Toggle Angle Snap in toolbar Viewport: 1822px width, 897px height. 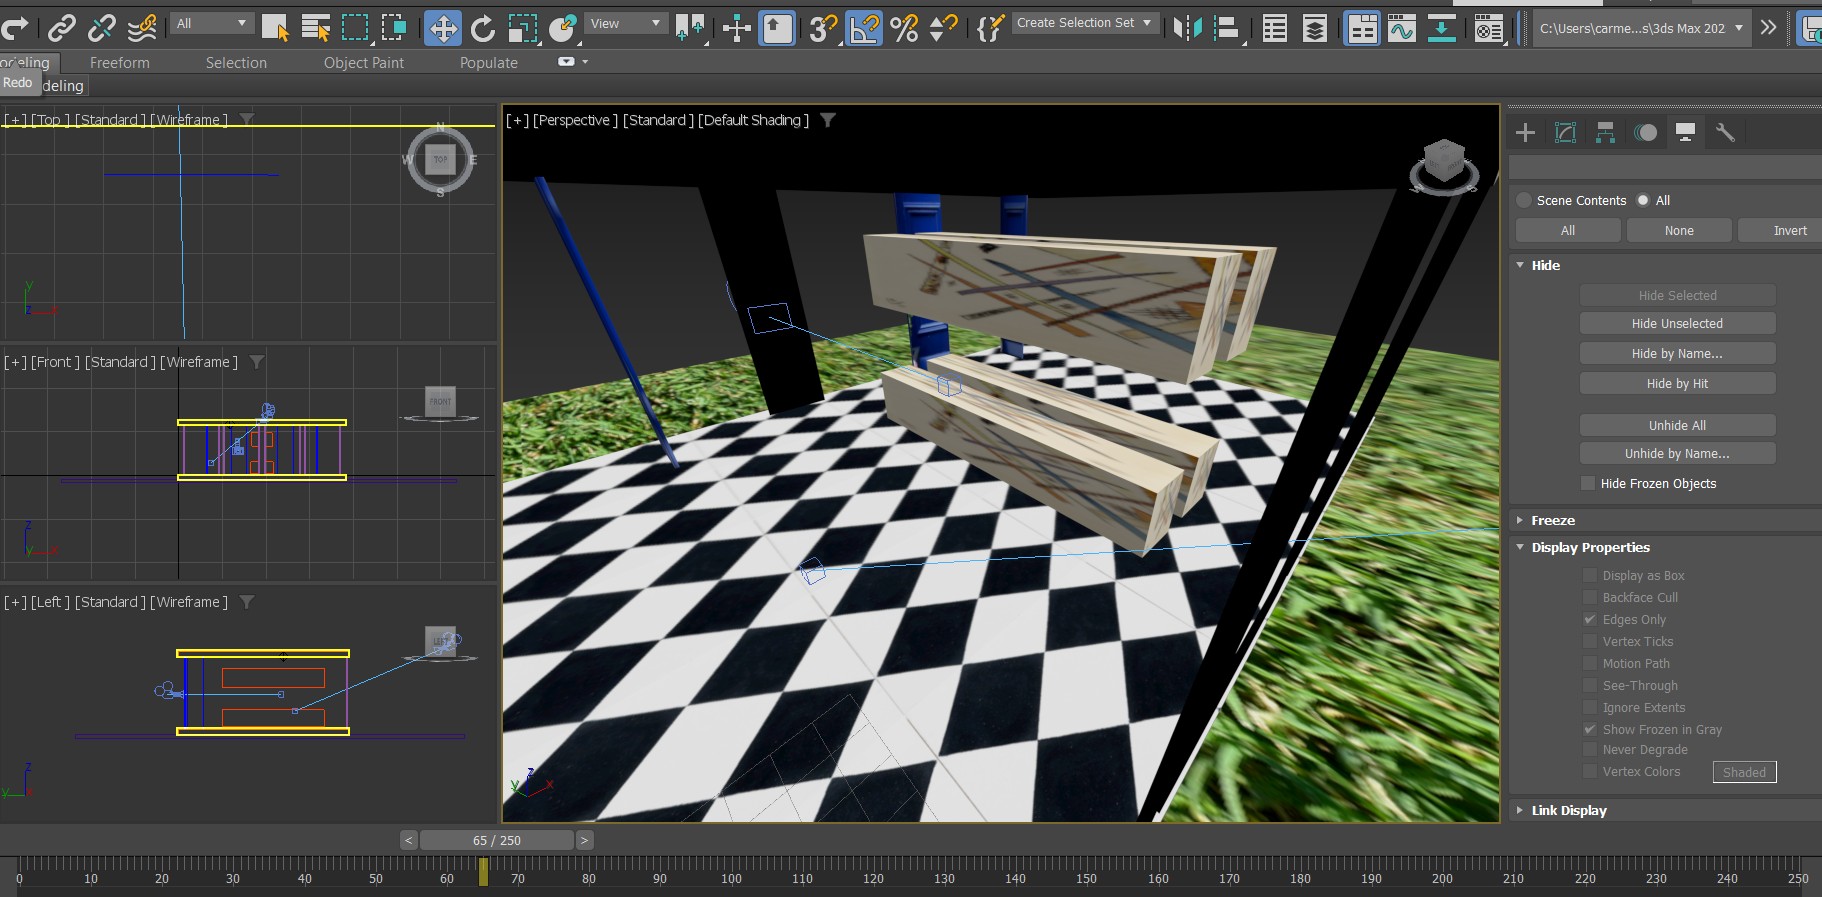(x=864, y=28)
